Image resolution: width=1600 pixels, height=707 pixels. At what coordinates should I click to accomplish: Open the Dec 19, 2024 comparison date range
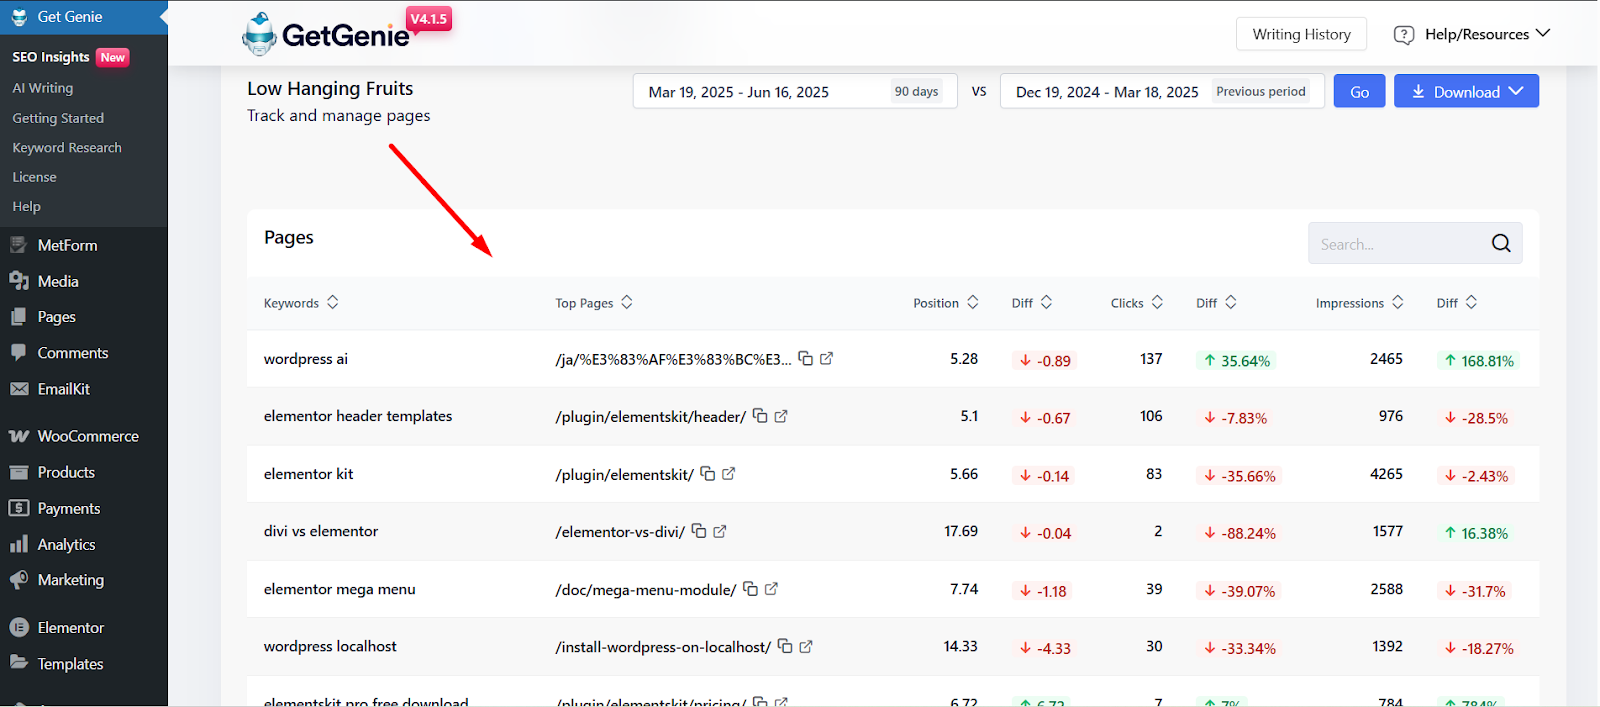1162,91
